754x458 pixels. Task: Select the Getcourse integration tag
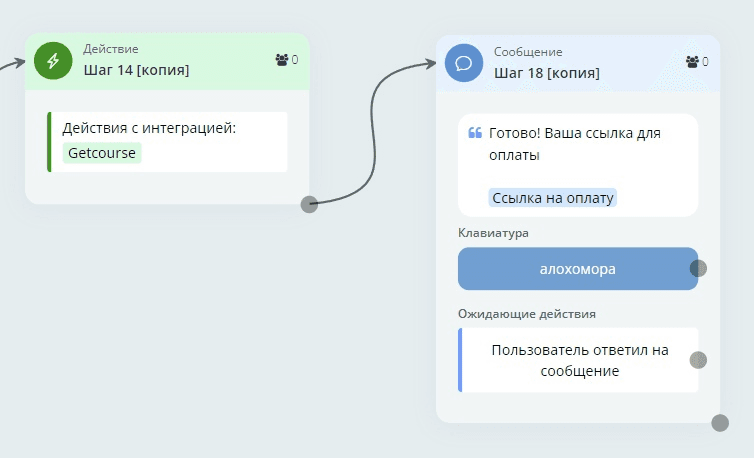(x=102, y=153)
